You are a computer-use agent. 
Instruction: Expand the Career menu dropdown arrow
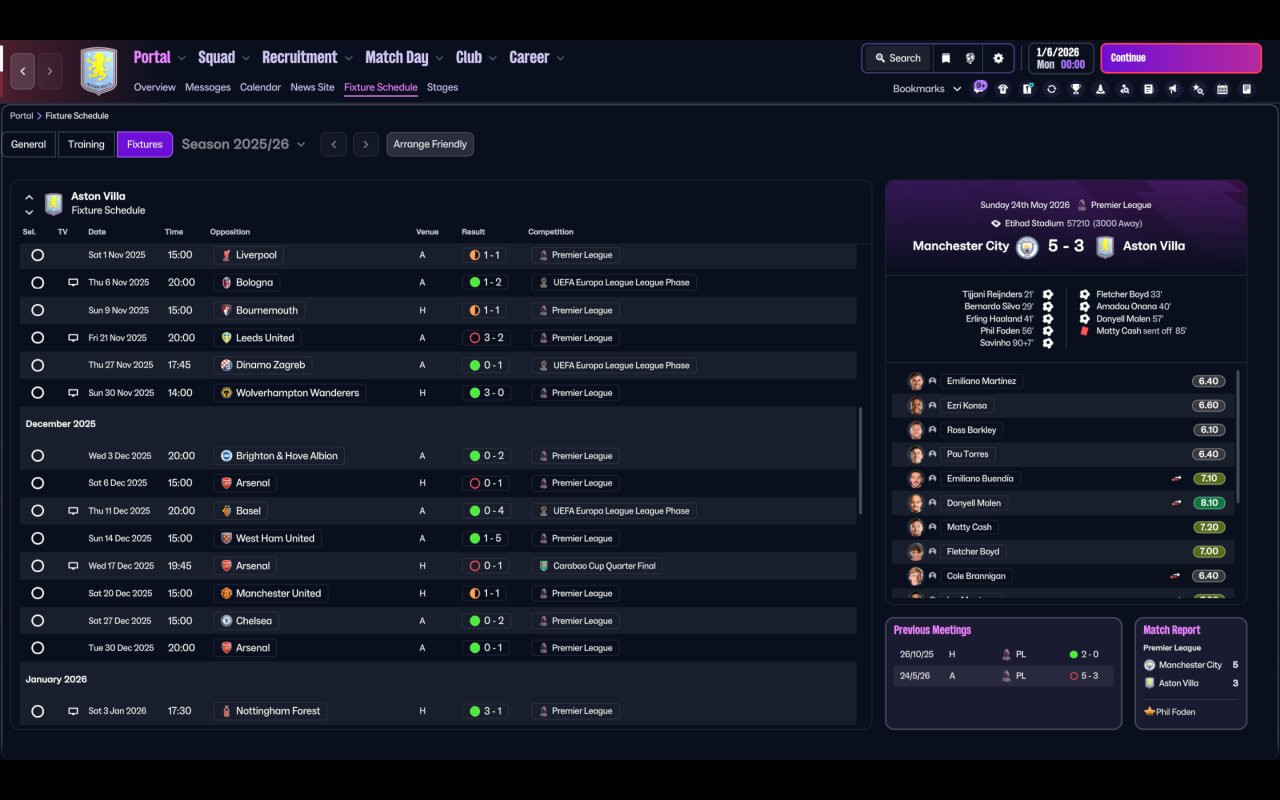point(560,58)
